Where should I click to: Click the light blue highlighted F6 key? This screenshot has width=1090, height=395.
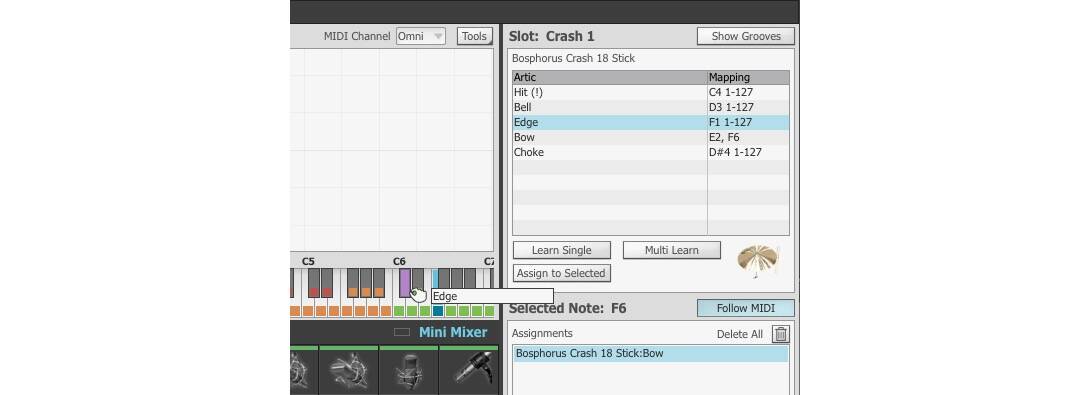[x=435, y=278]
